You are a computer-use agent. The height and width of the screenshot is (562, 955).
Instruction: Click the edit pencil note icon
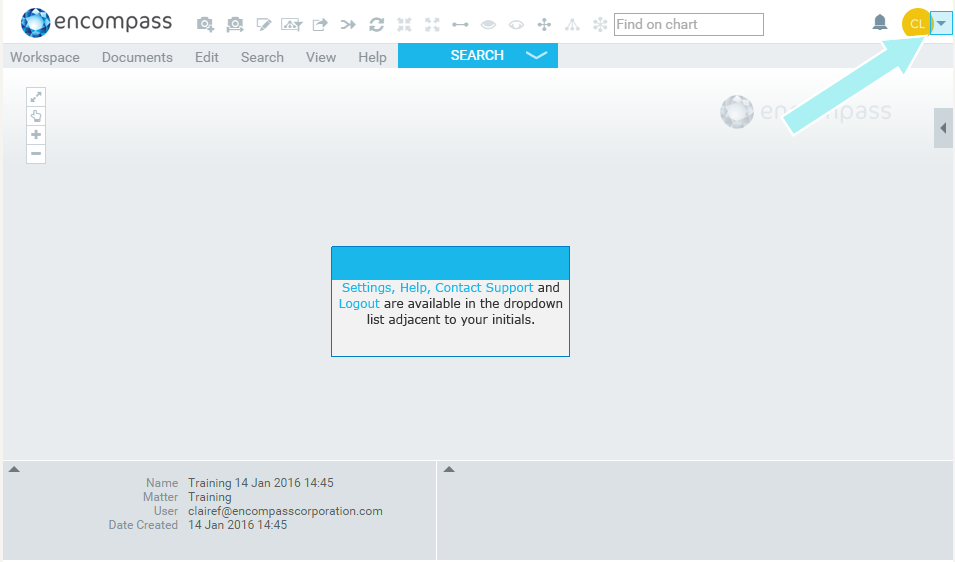263,24
